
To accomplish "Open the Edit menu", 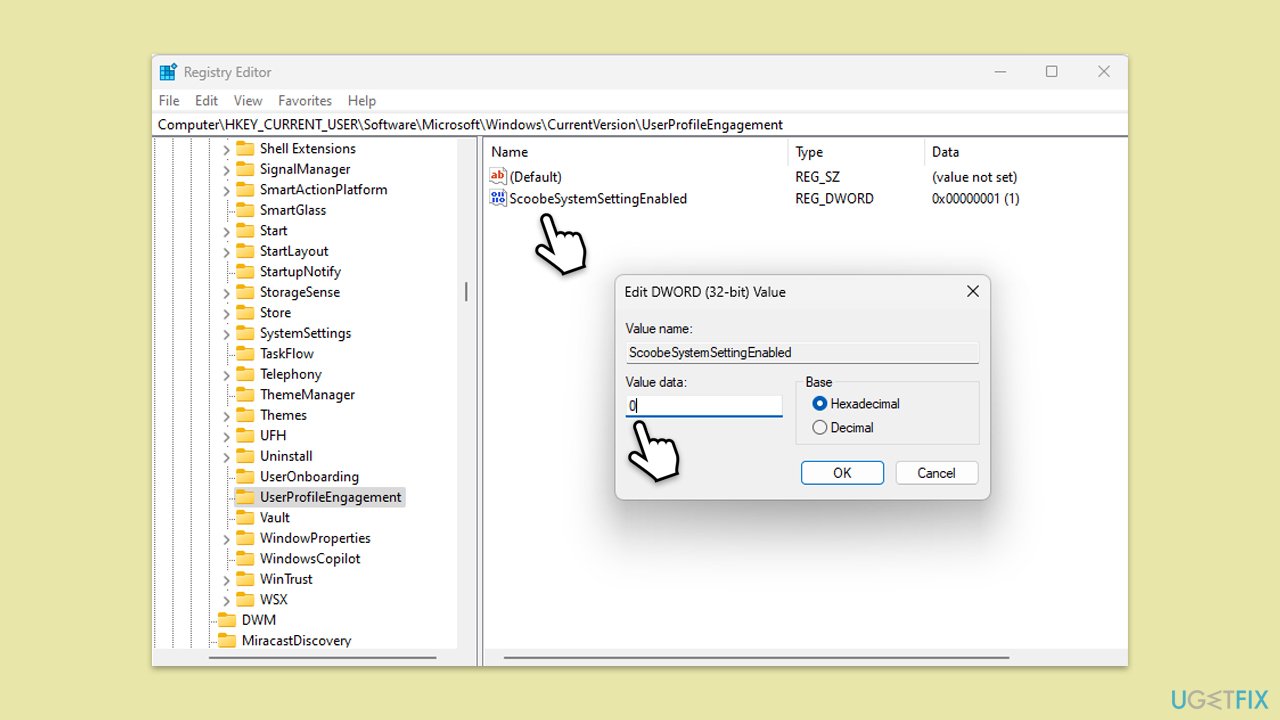I will (206, 100).
